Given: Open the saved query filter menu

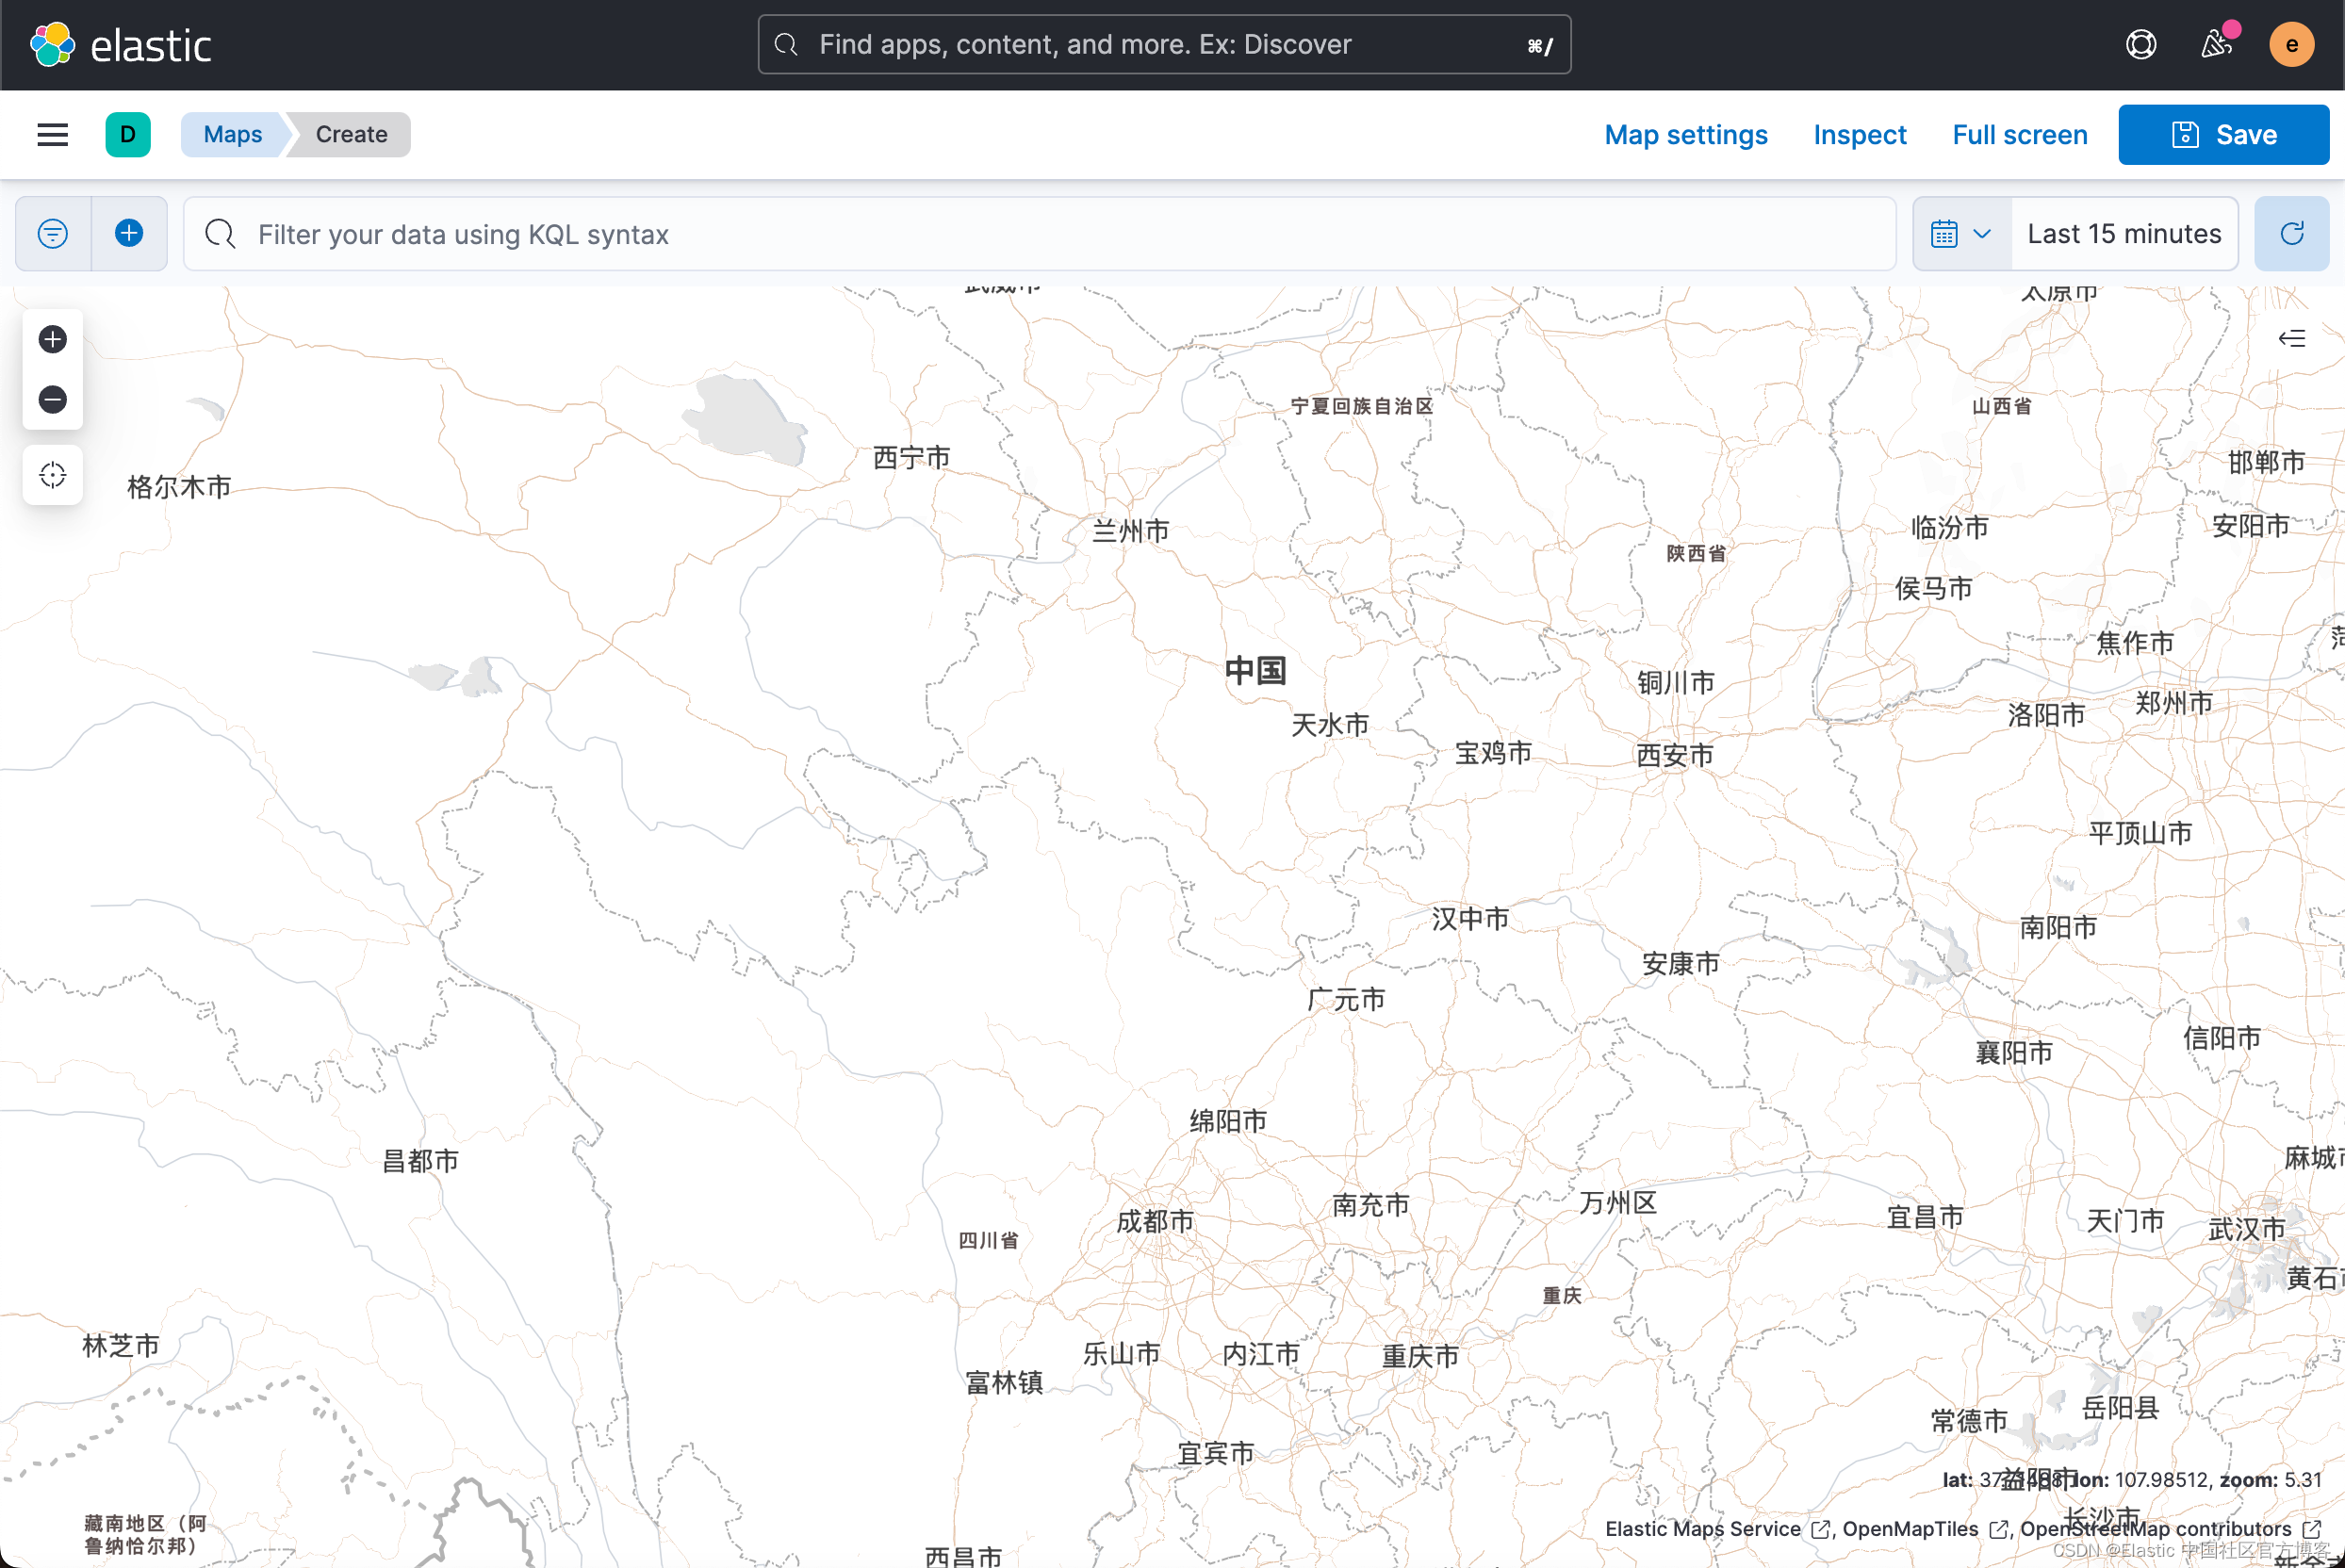Looking at the screenshot, I should (53, 234).
